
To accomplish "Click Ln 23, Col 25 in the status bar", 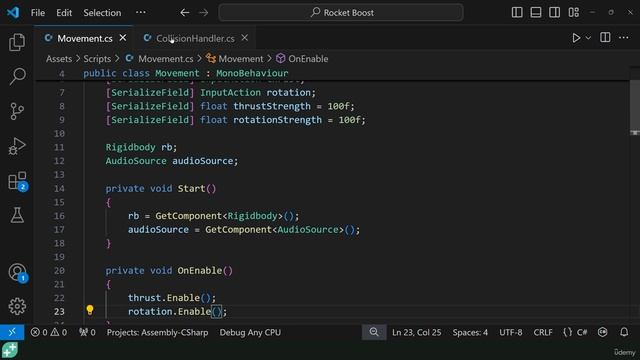I will tap(416, 332).
